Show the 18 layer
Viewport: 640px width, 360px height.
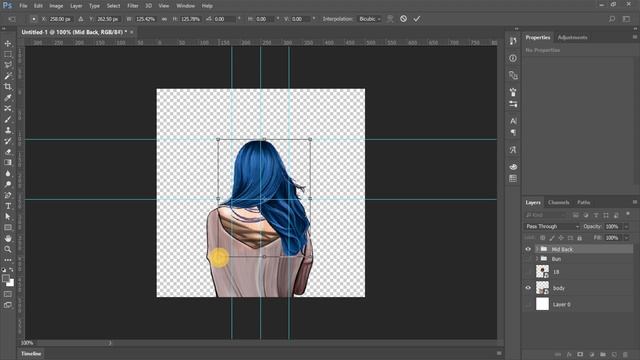tap(528, 272)
